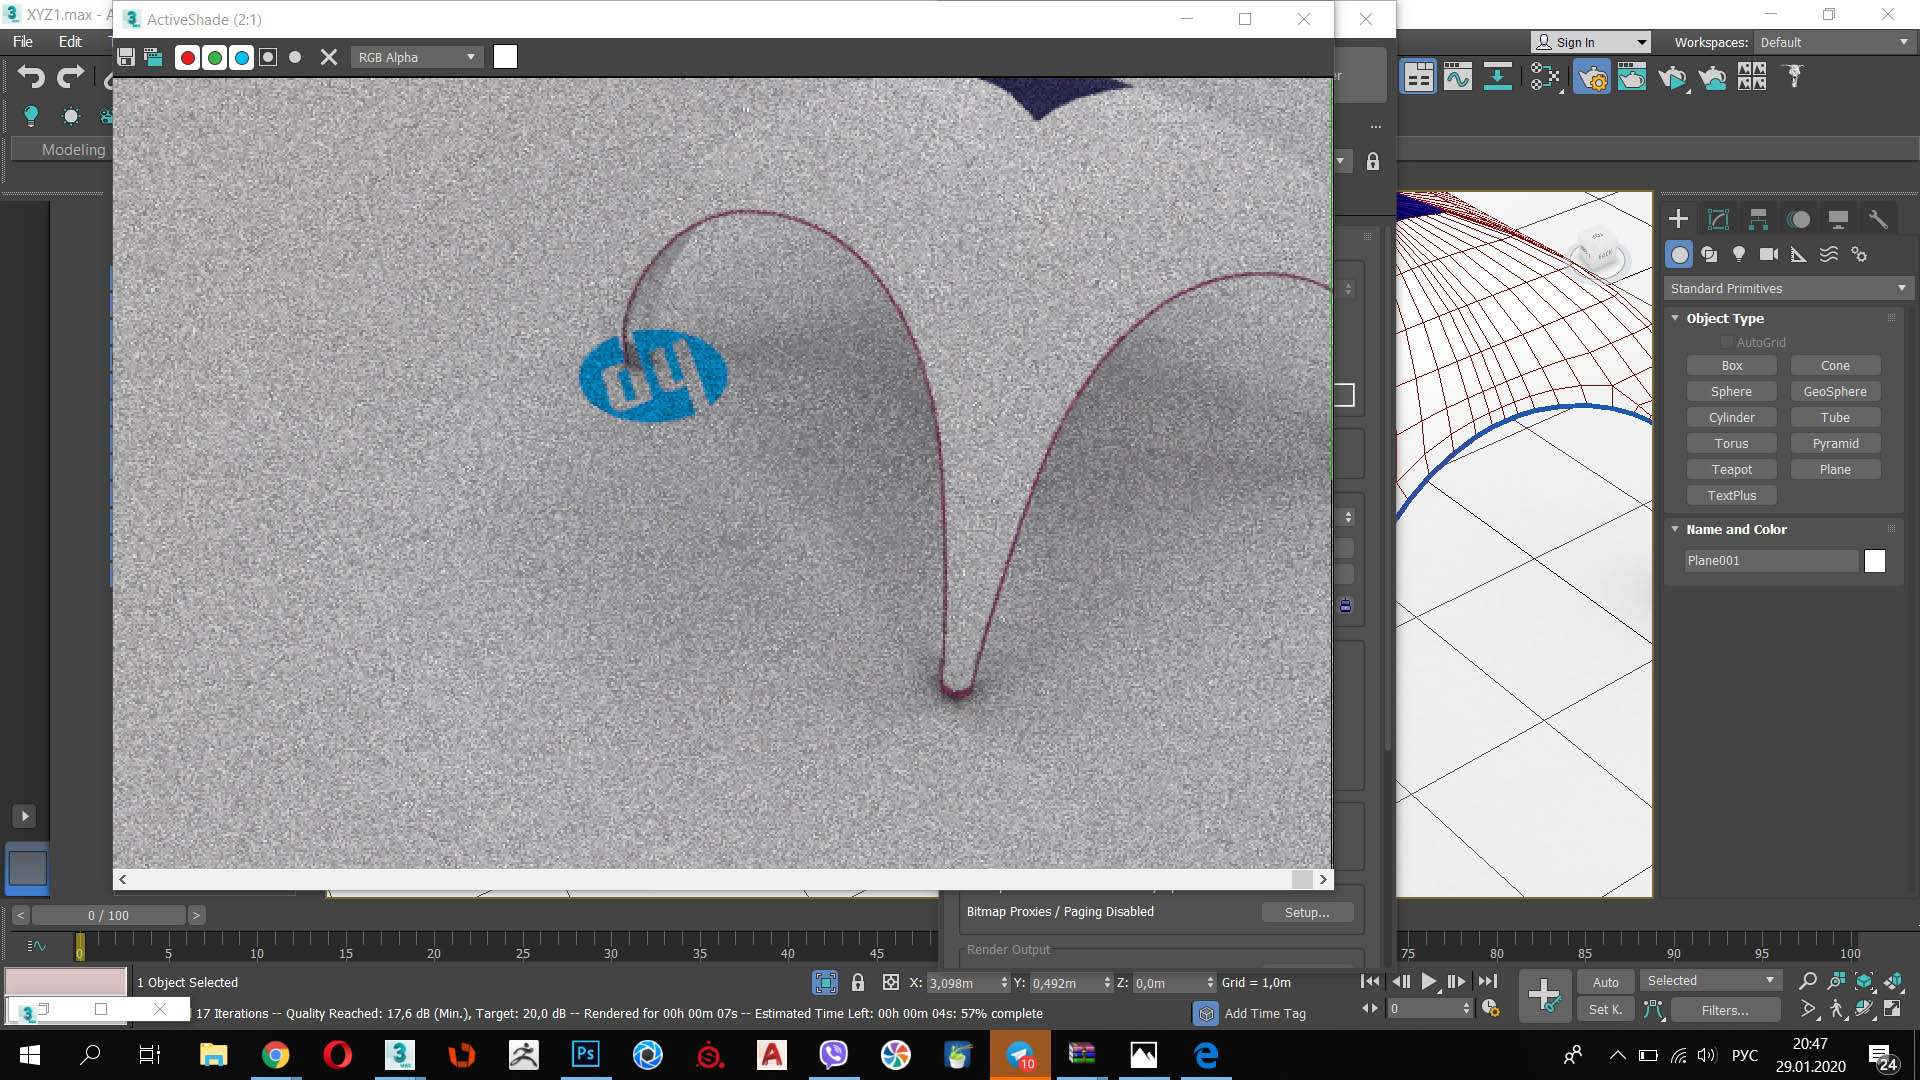Click the time slider showing 0 / 100
The image size is (1920, 1080).
pyautogui.click(x=108, y=915)
